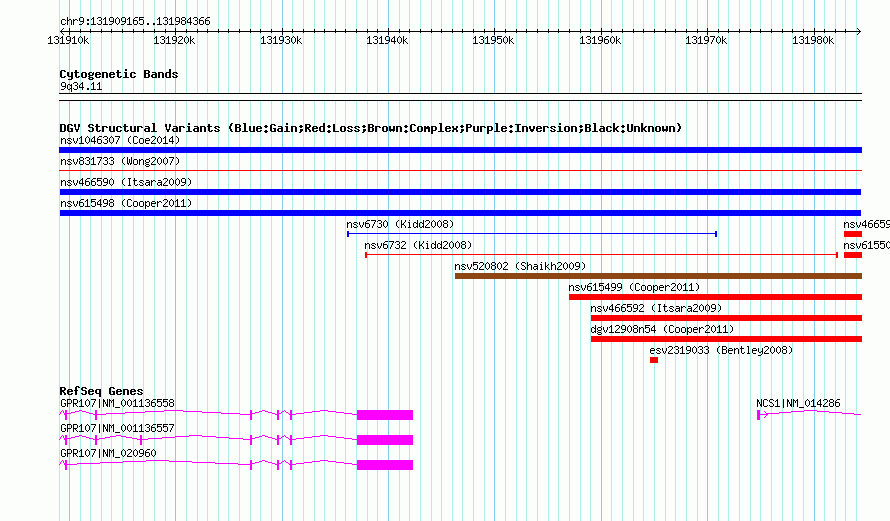Screen dimensions: 890x521
Task: Click the truncated nsv6150 label at right edge
Action: click(x=866, y=245)
